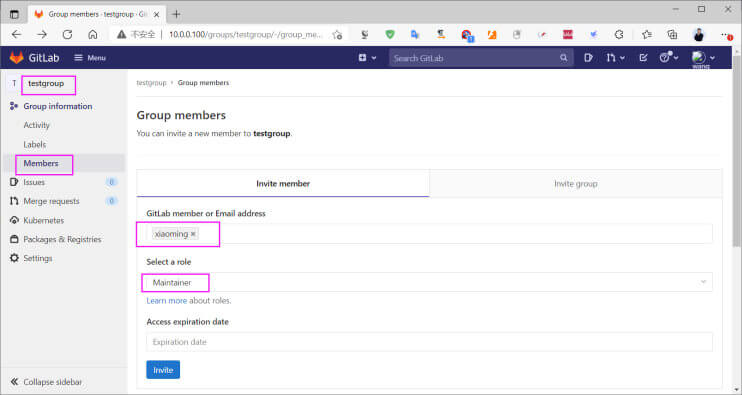
Task: Remove the xiaoming member token
Action: 193,234
